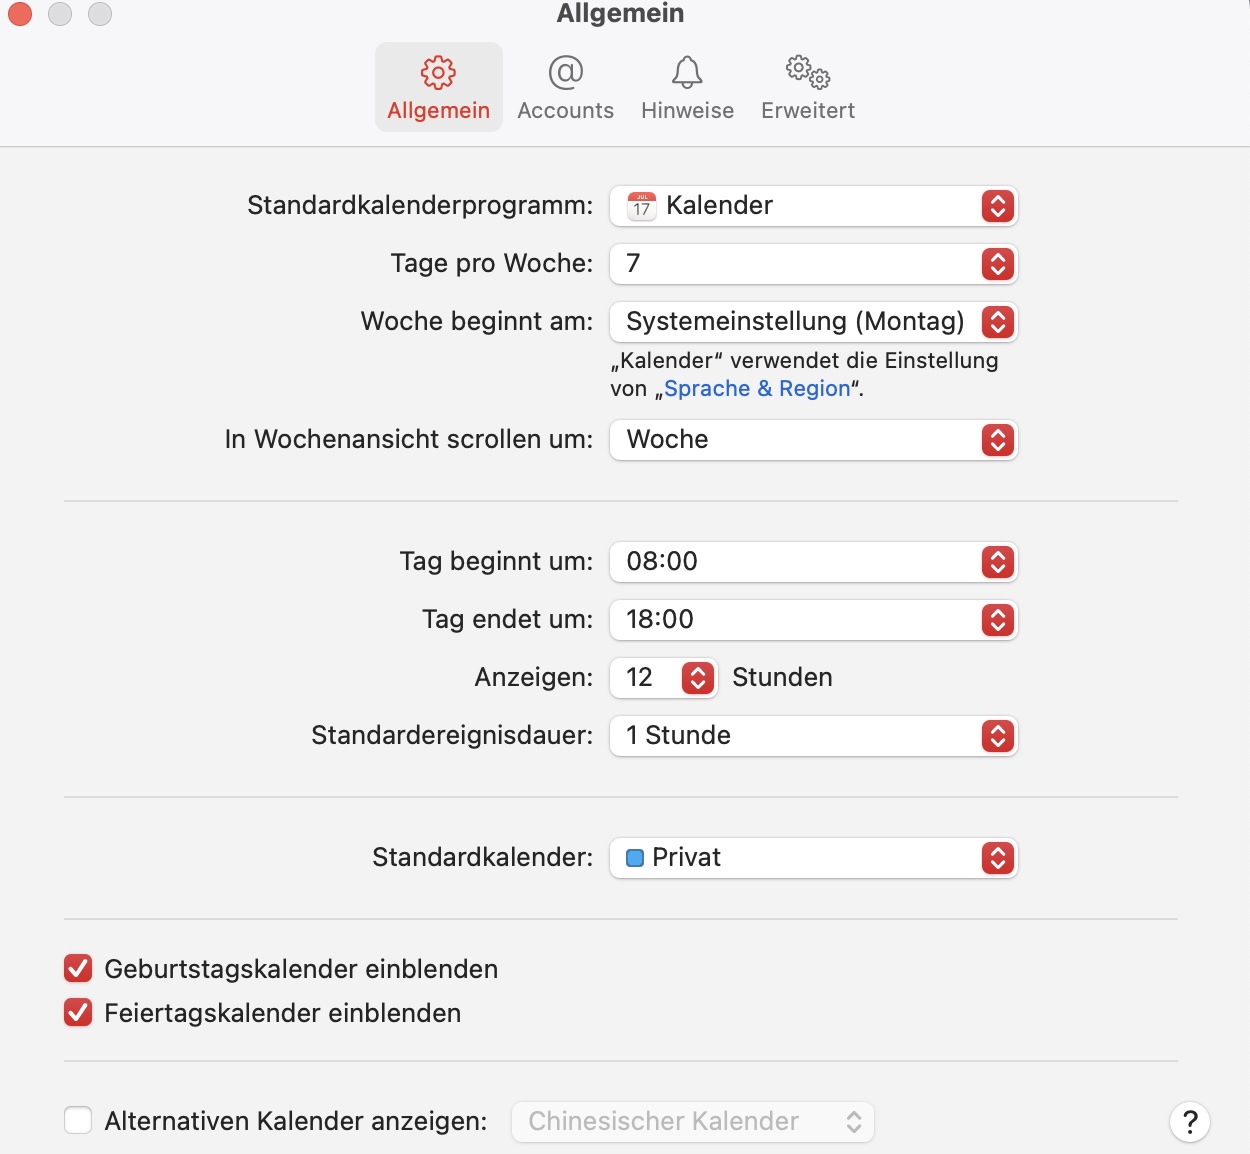Open the Tag beginnt um dropdown

[813, 562]
